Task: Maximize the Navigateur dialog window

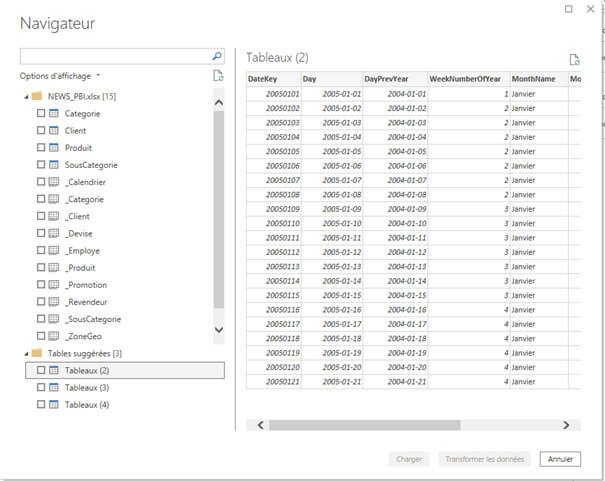Action: [x=569, y=9]
